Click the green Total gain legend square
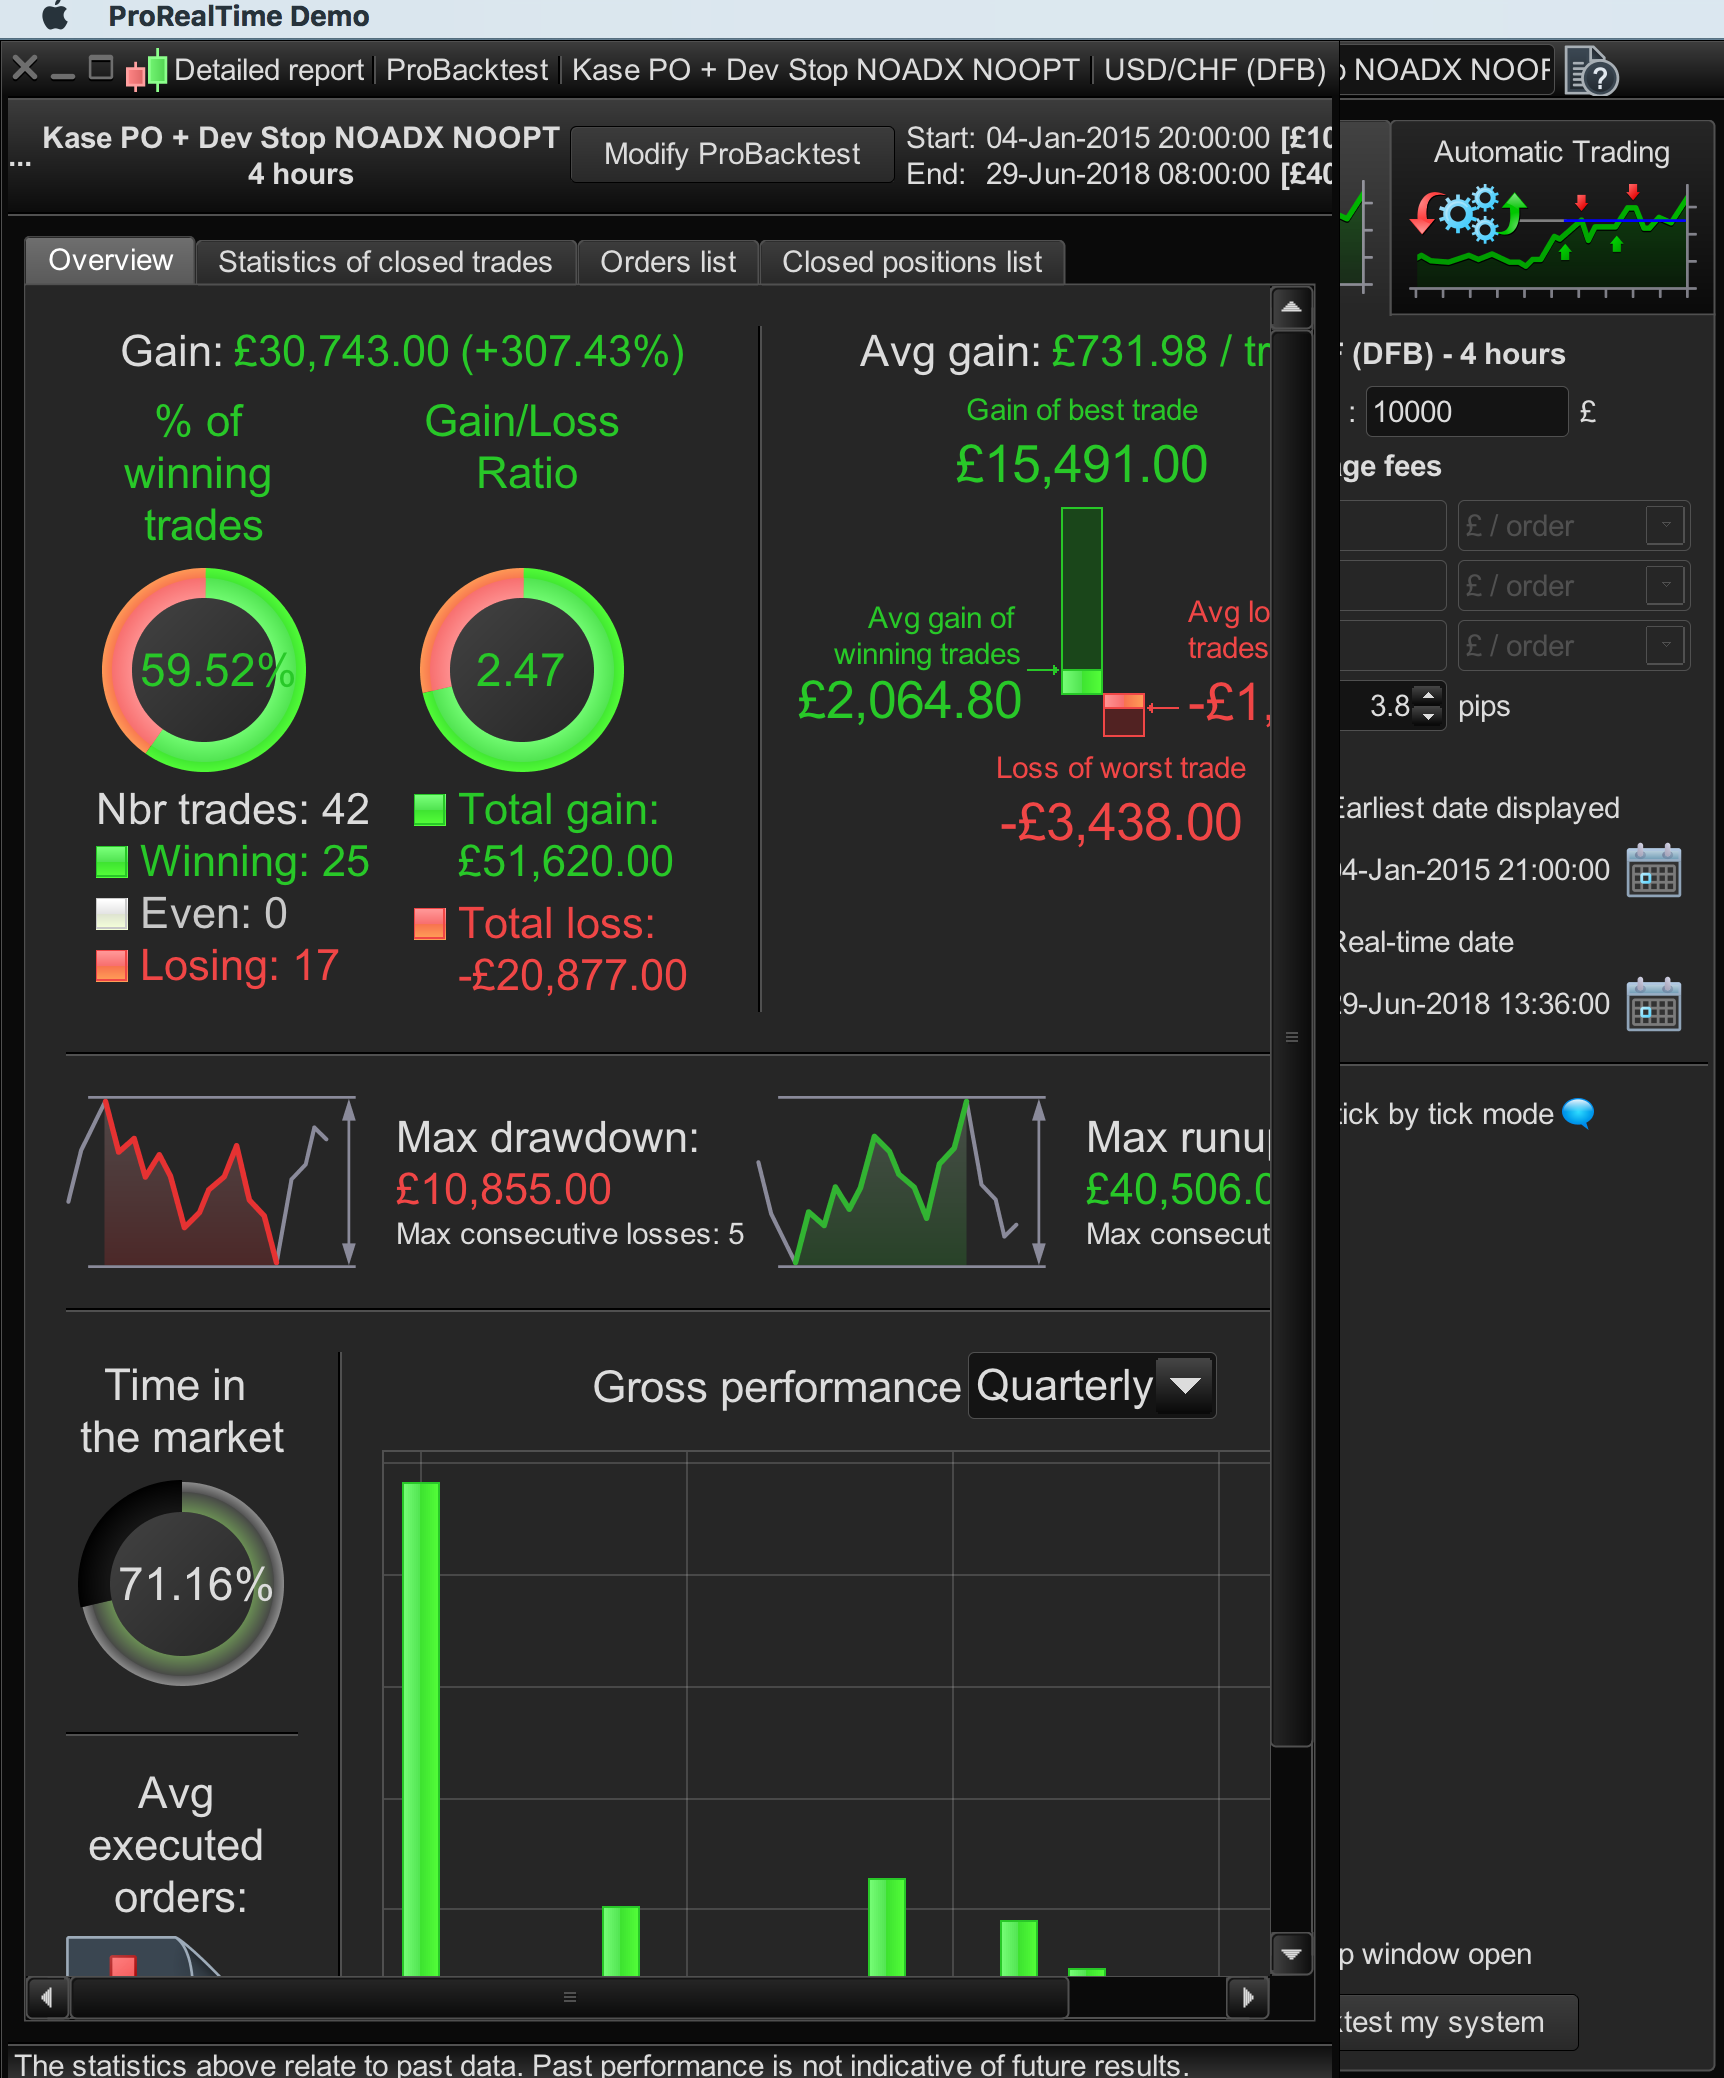Viewport: 1724px width, 2078px height. [430, 810]
